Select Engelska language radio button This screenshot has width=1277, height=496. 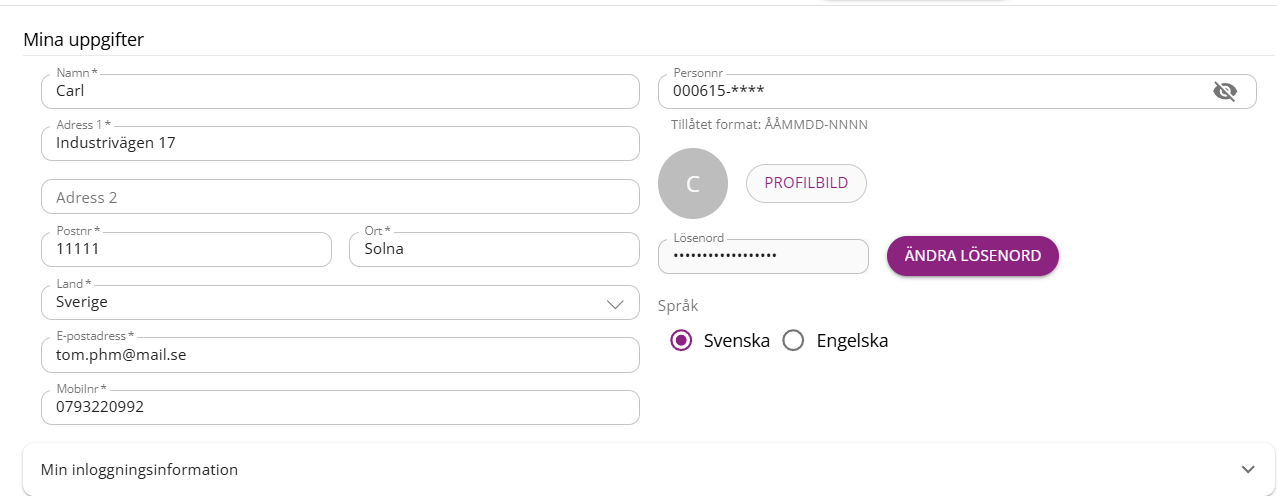793,341
